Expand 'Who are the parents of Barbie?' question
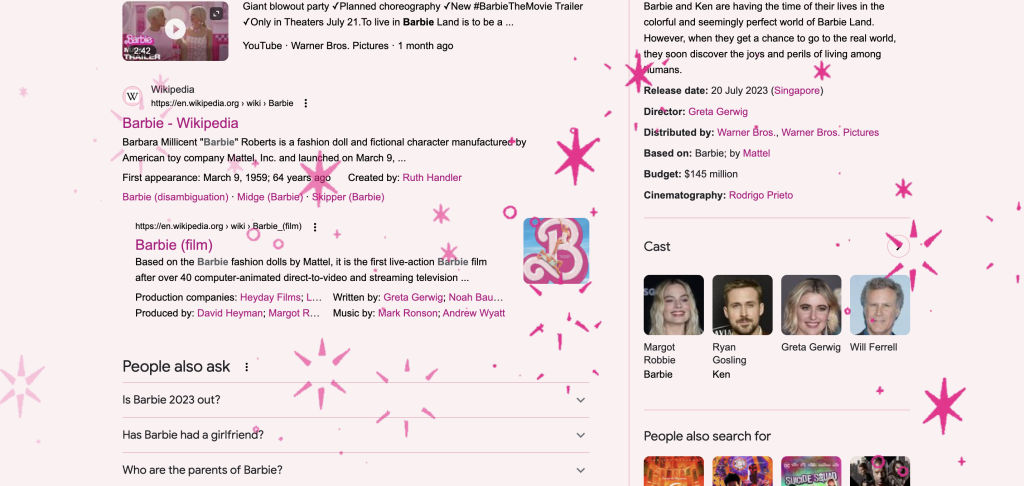 (x=355, y=470)
